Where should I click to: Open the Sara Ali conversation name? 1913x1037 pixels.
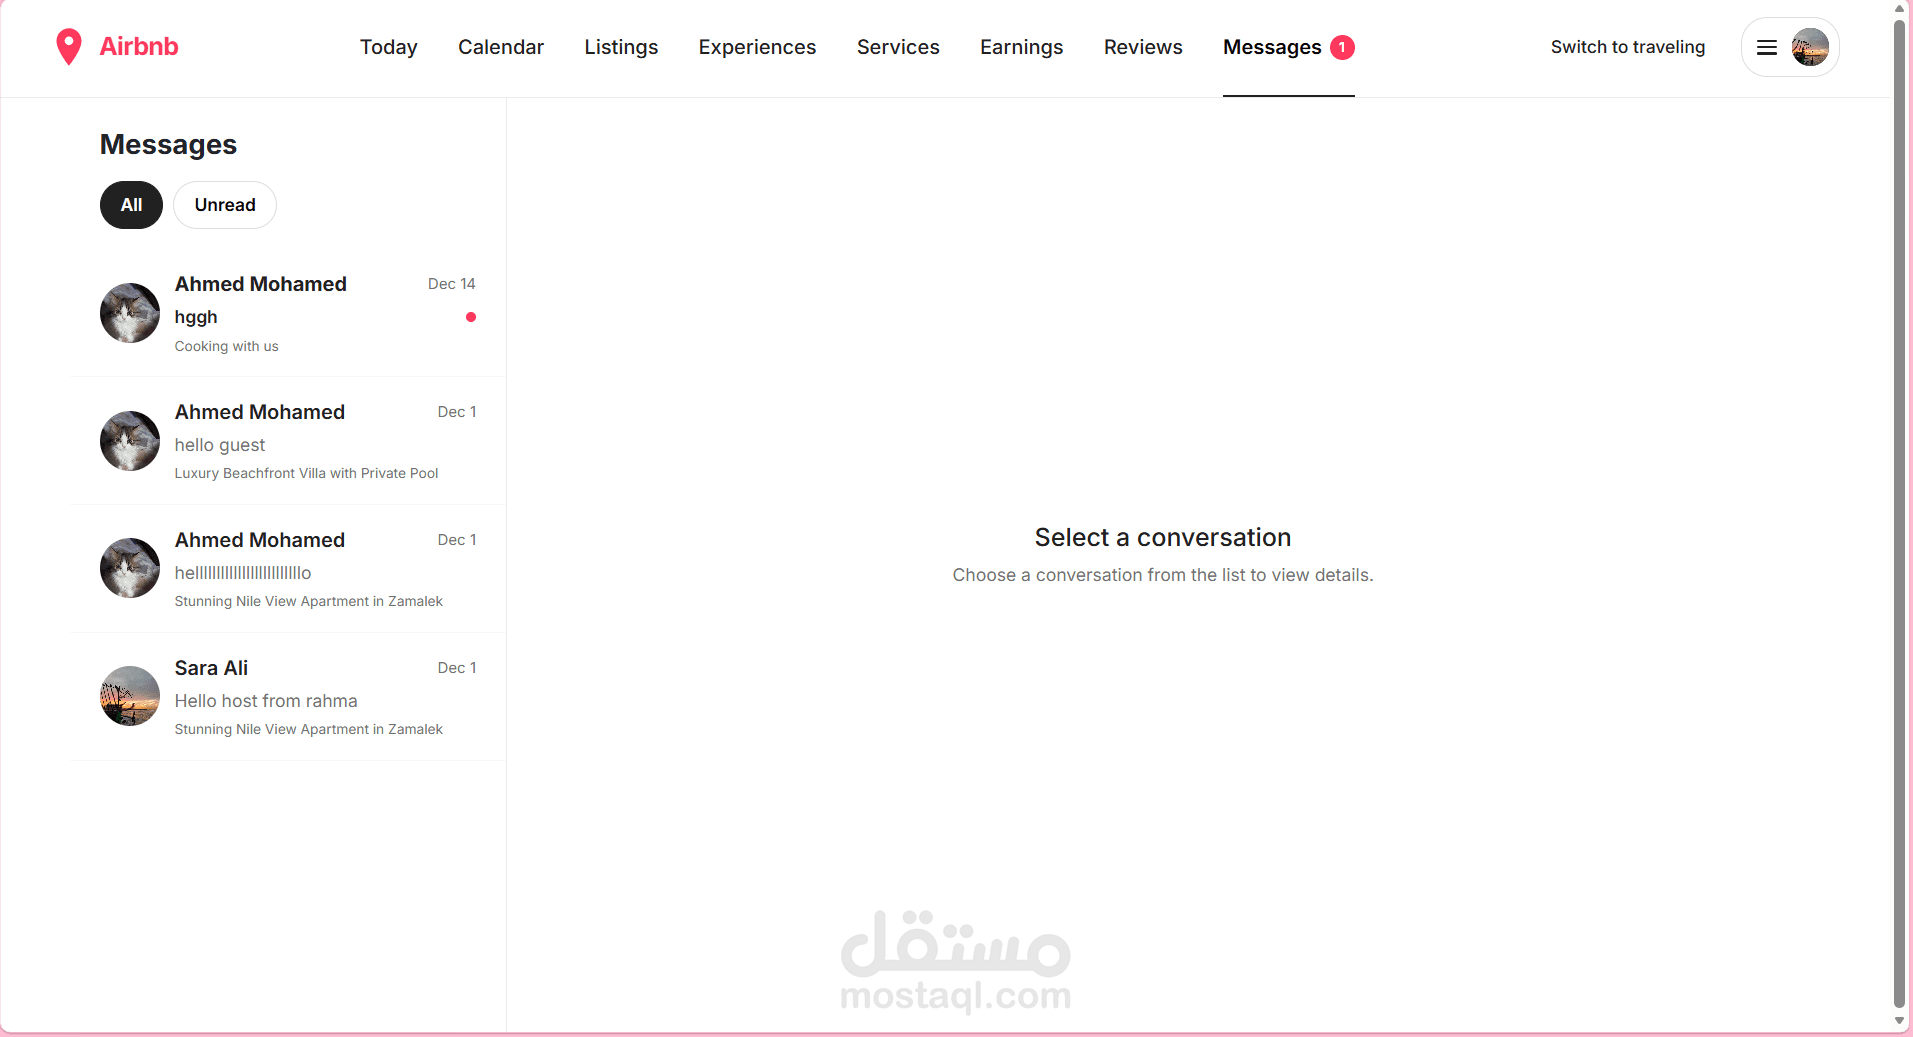(211, 668)
